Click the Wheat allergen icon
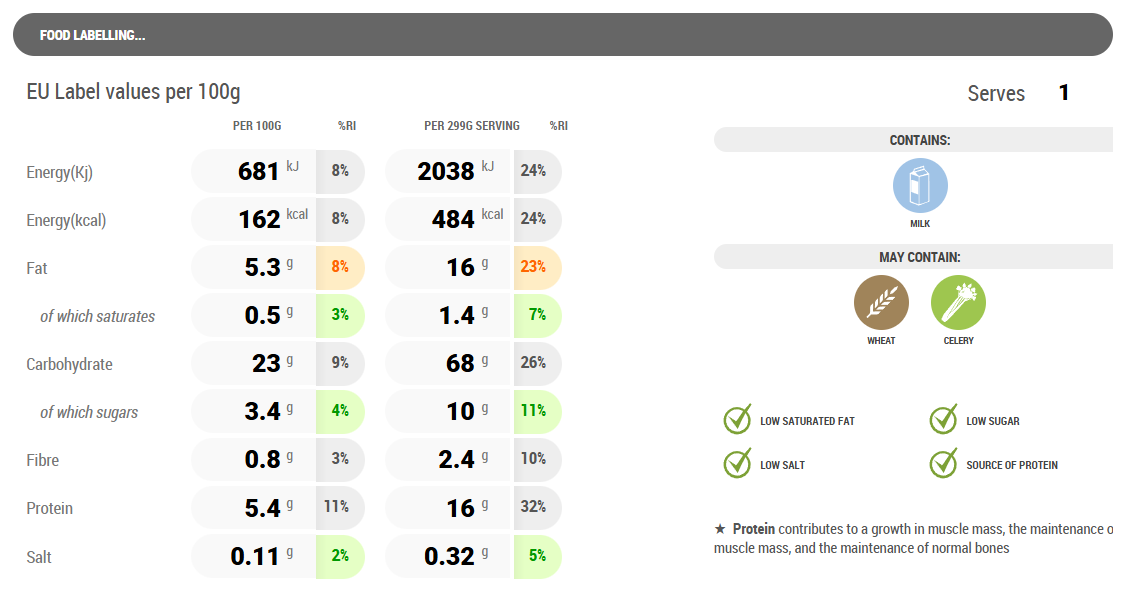 click(881, 303)
